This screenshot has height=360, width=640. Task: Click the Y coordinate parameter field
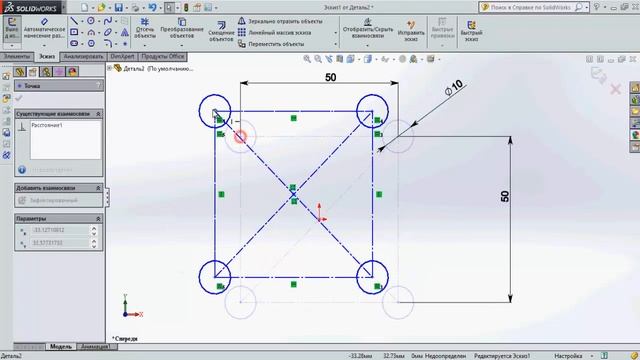click(60, 243)
